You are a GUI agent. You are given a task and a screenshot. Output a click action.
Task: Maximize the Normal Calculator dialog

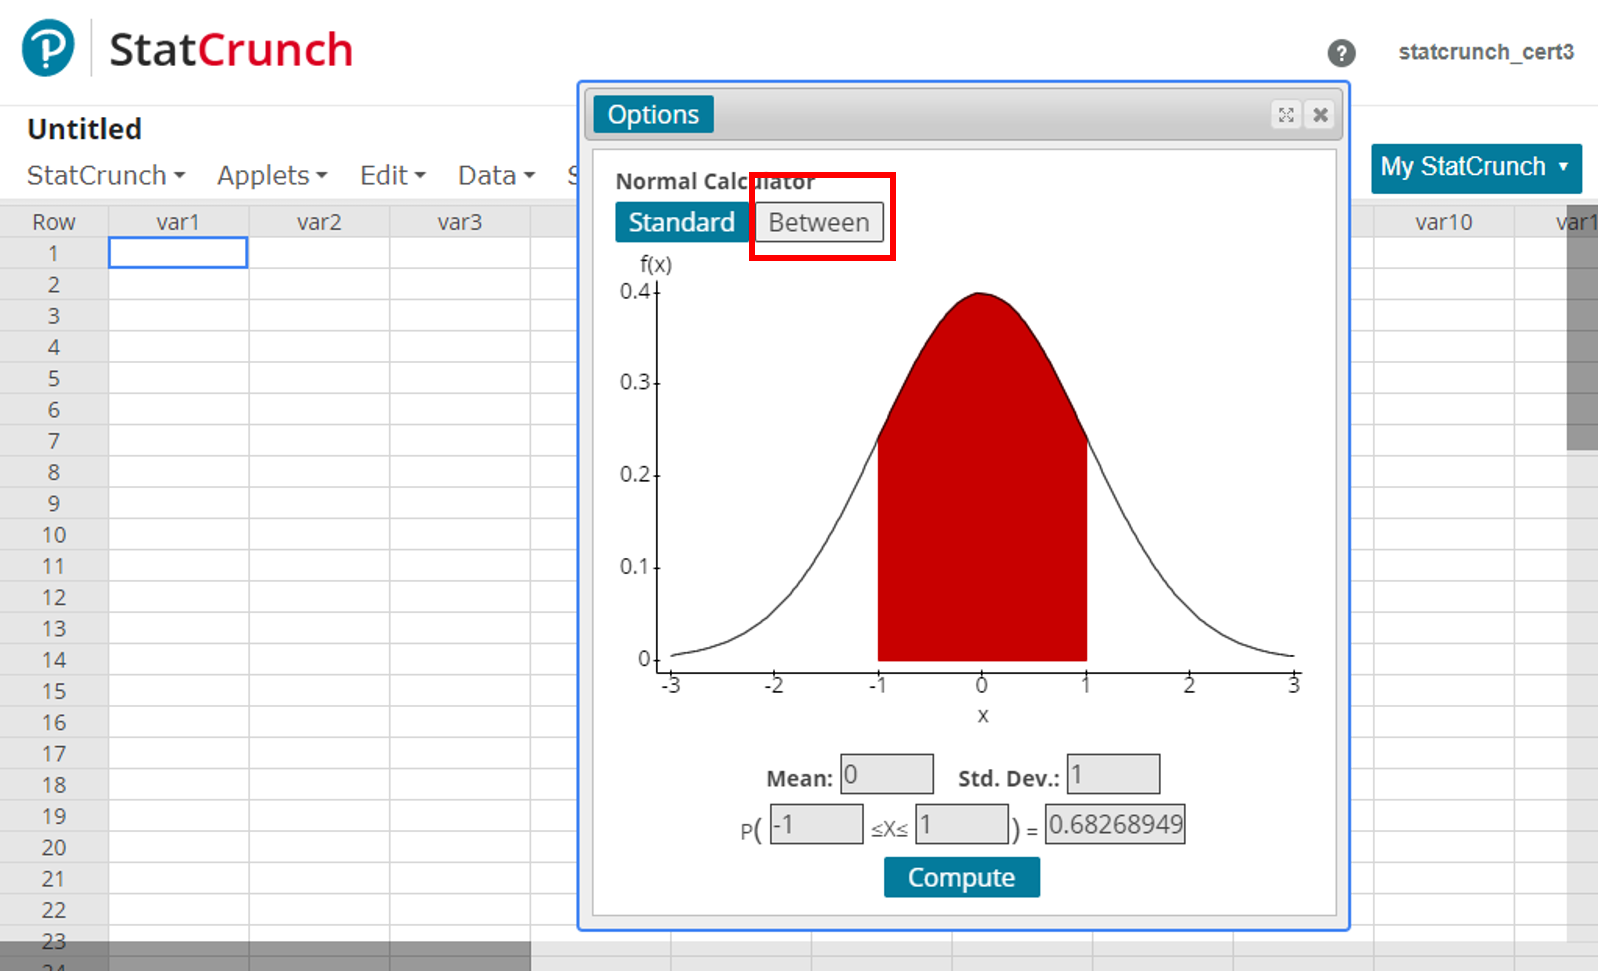click(x=1286, y=115)
